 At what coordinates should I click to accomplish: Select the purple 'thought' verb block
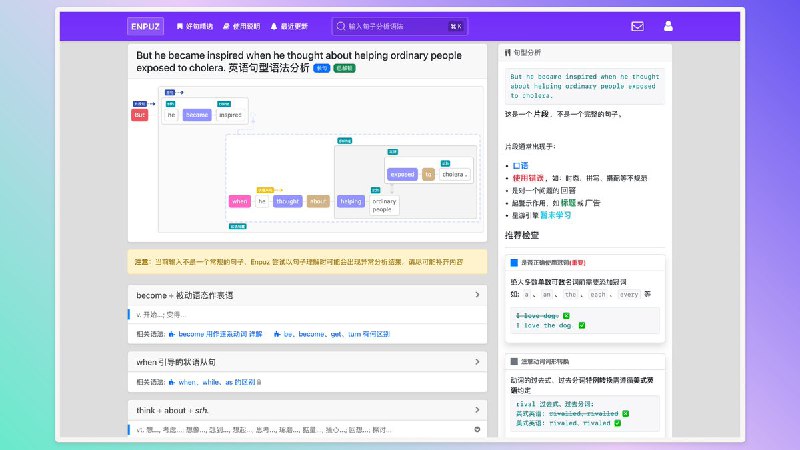tap(288, 201)
